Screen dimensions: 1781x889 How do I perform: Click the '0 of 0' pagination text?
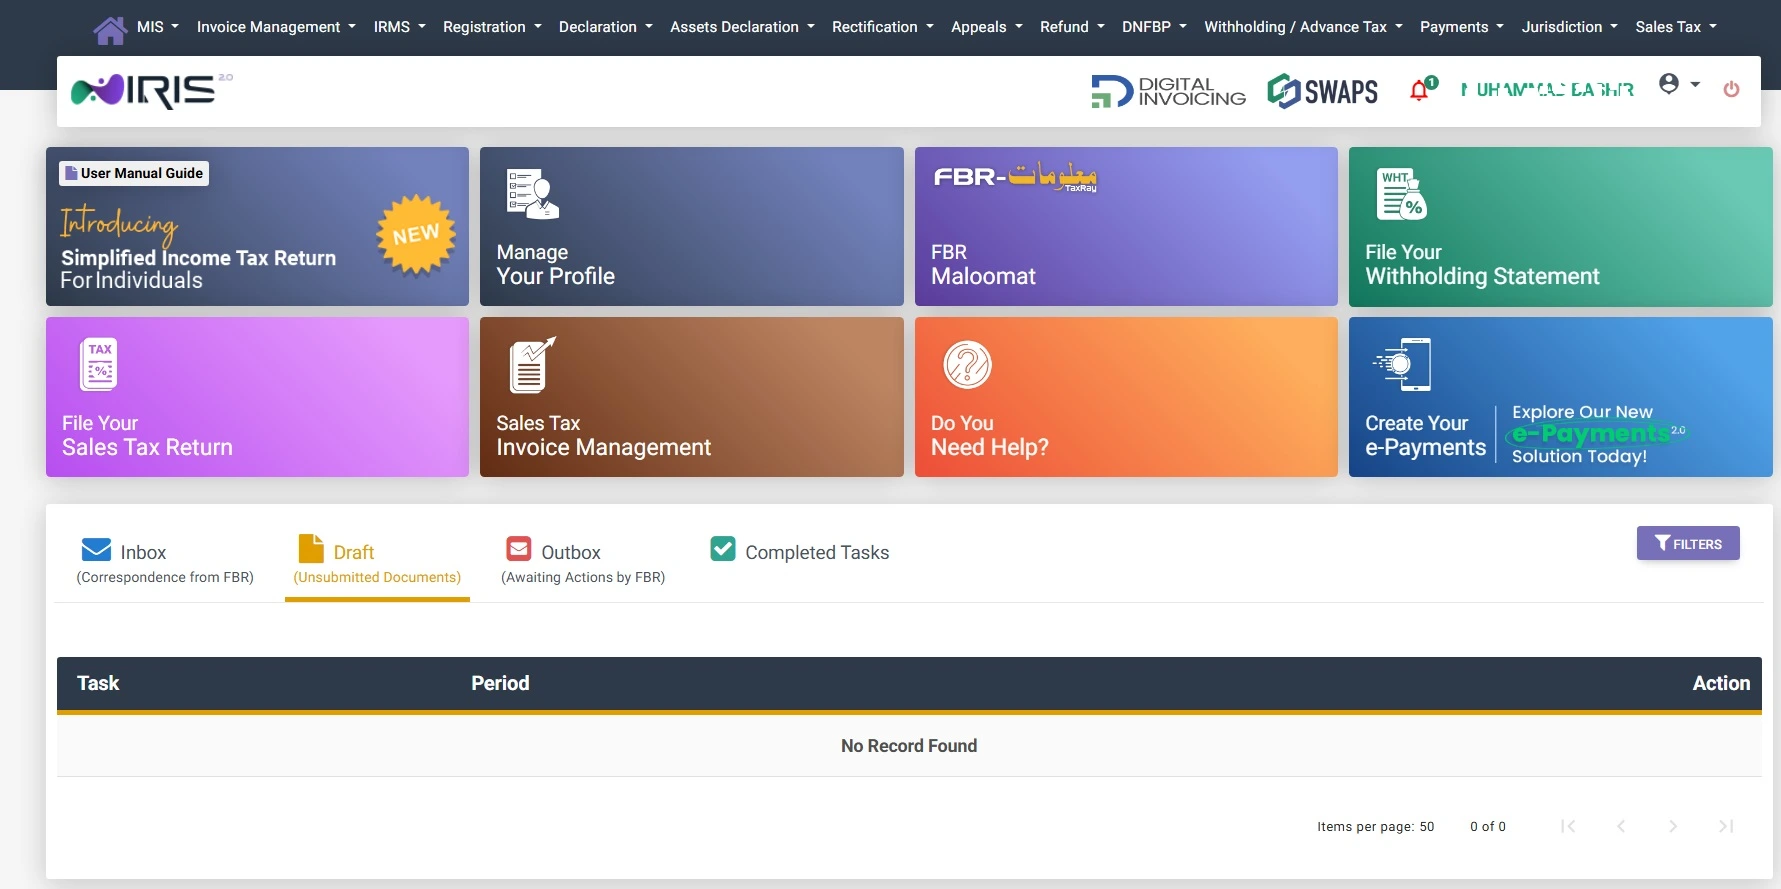tap(1488, 827)
